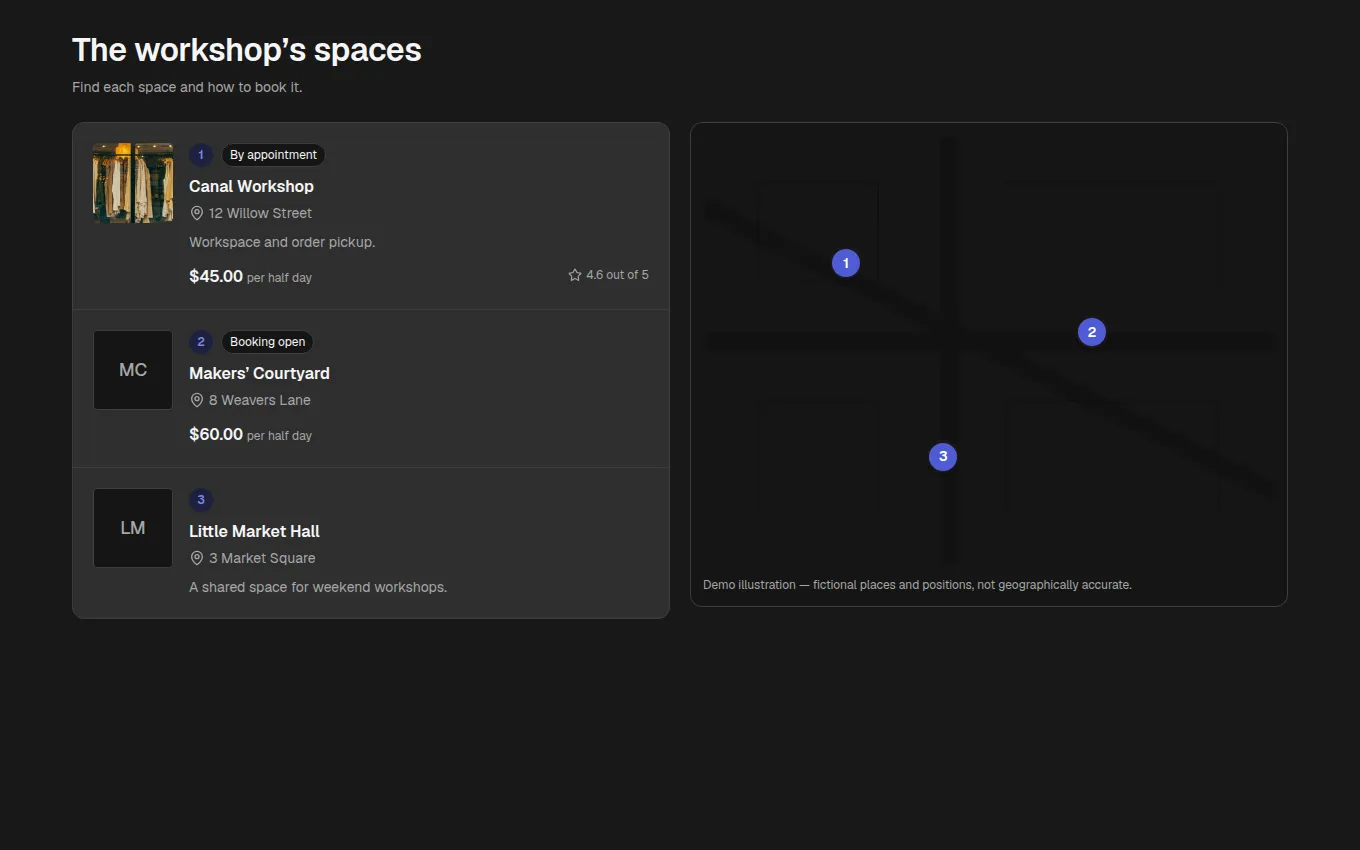The height and width of the screenshot is (850, 1360).
Task: Click the By appointment status badge
Action: point(273,155)
